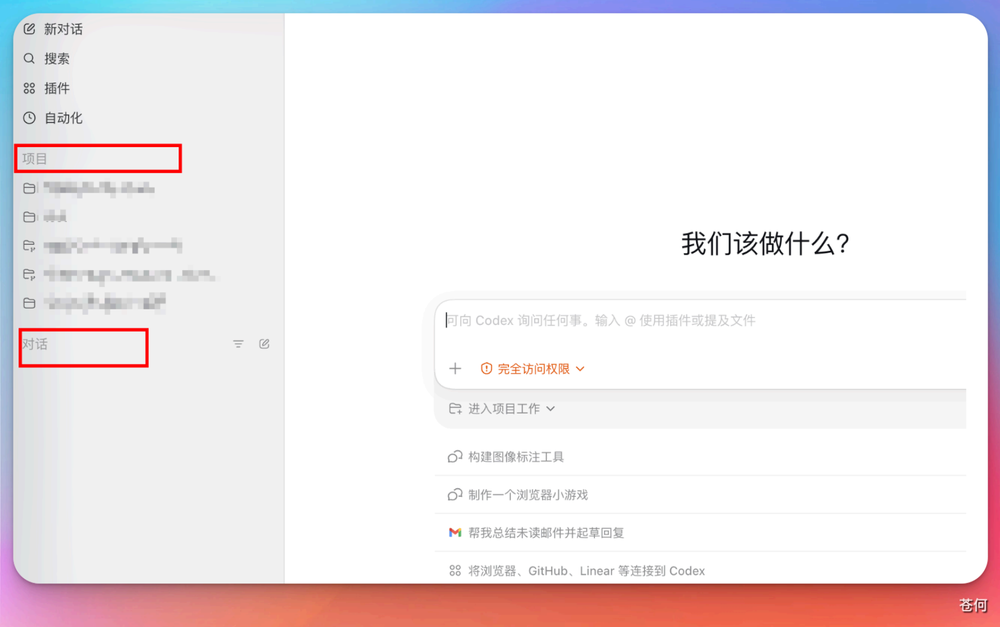The height and width of the screenshot is (627, 1000).
Task: Open the 完全访问权限 permission dropdown
Action: (533, 369)
